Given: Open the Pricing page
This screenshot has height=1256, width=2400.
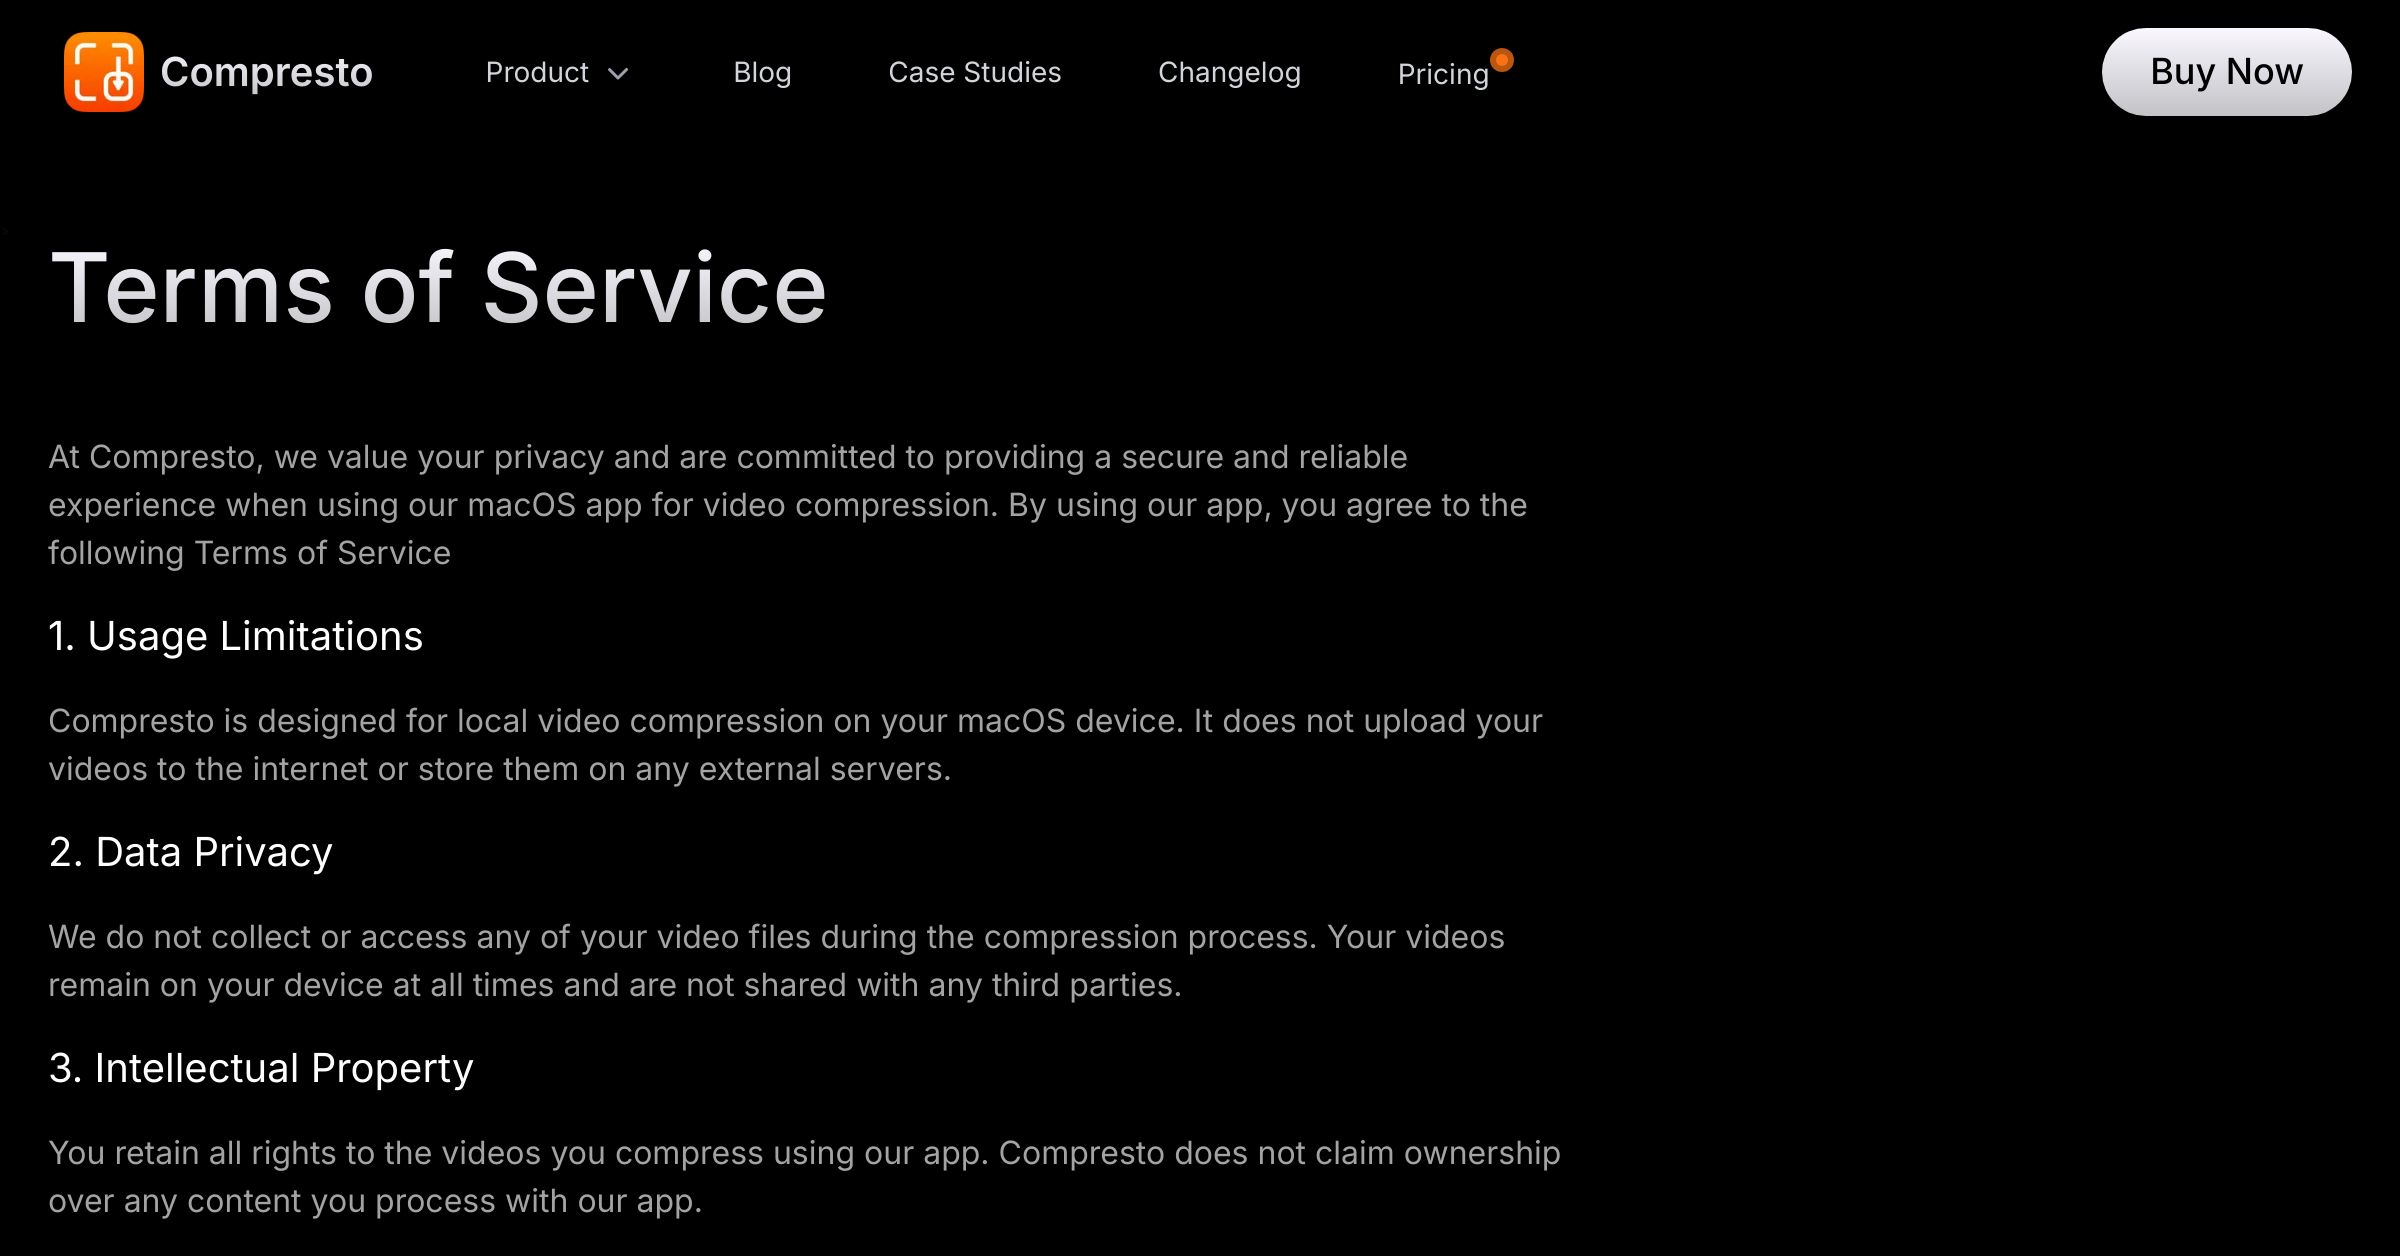Looking at the screenshot, I should pyautogui.click(x=1443, y=74).
